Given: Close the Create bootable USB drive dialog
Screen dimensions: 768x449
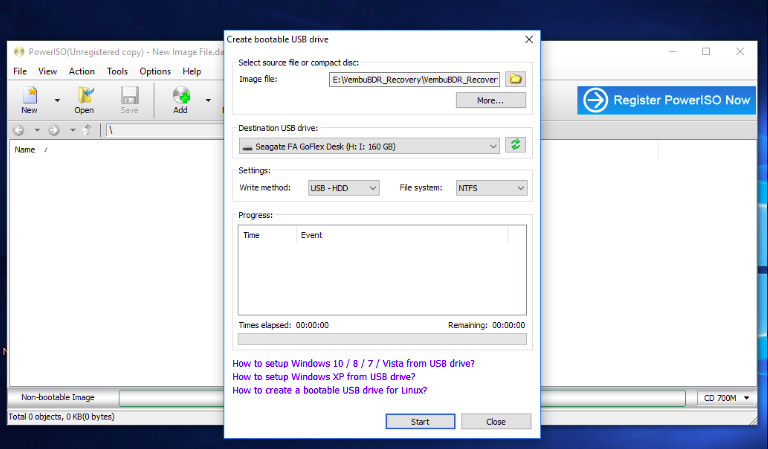Looking at the screenshot, I should 529,39.
